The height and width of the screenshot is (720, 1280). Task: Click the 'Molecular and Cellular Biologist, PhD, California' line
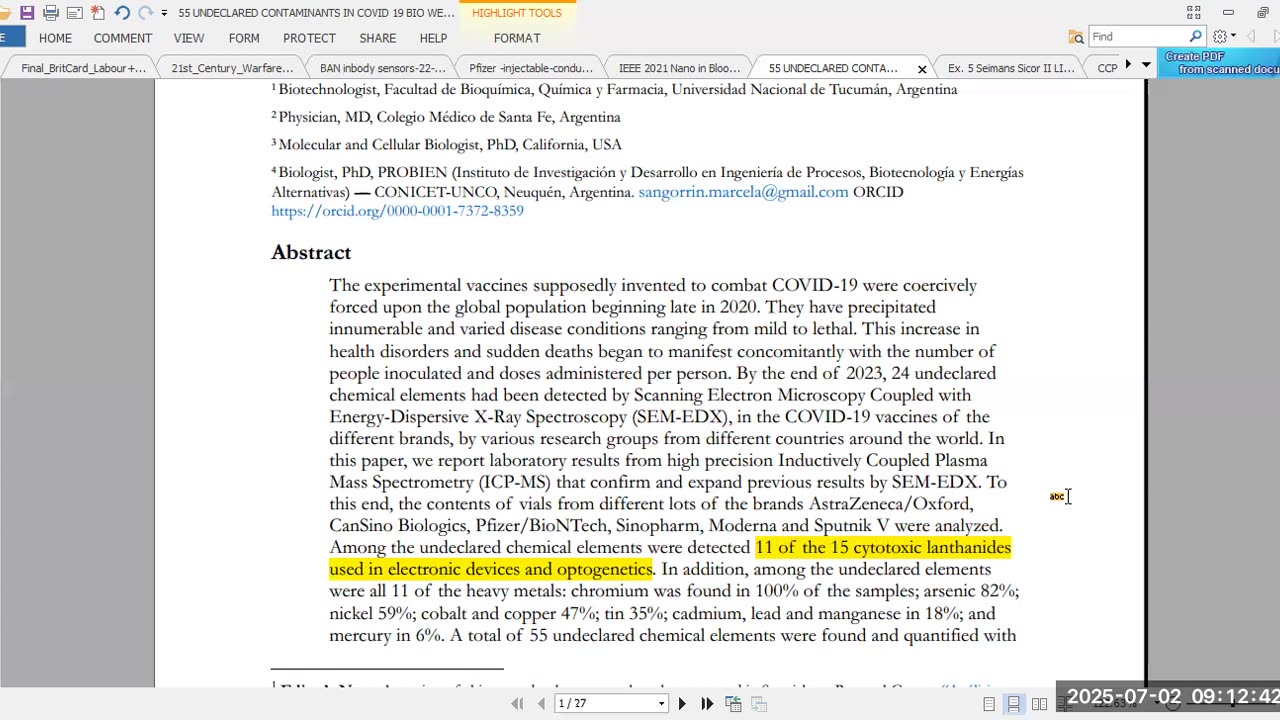tap(447, 144)
